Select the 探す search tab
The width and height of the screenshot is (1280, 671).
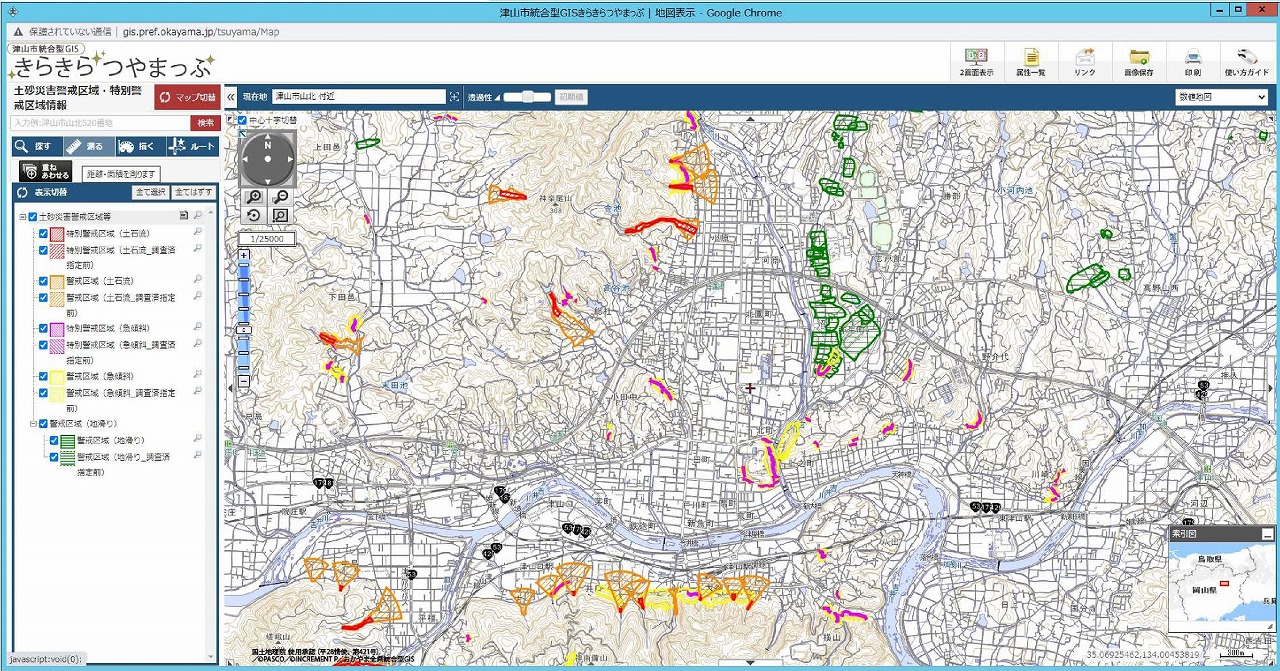point(36,146)
